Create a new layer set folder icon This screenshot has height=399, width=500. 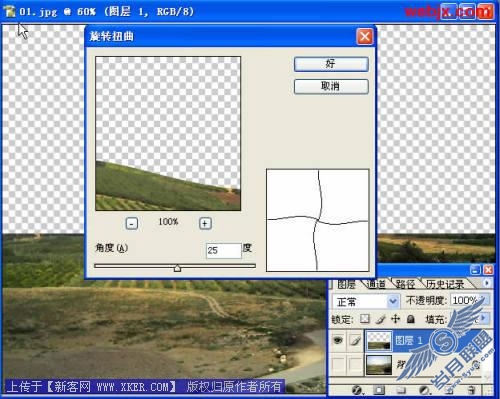(401, 390)
